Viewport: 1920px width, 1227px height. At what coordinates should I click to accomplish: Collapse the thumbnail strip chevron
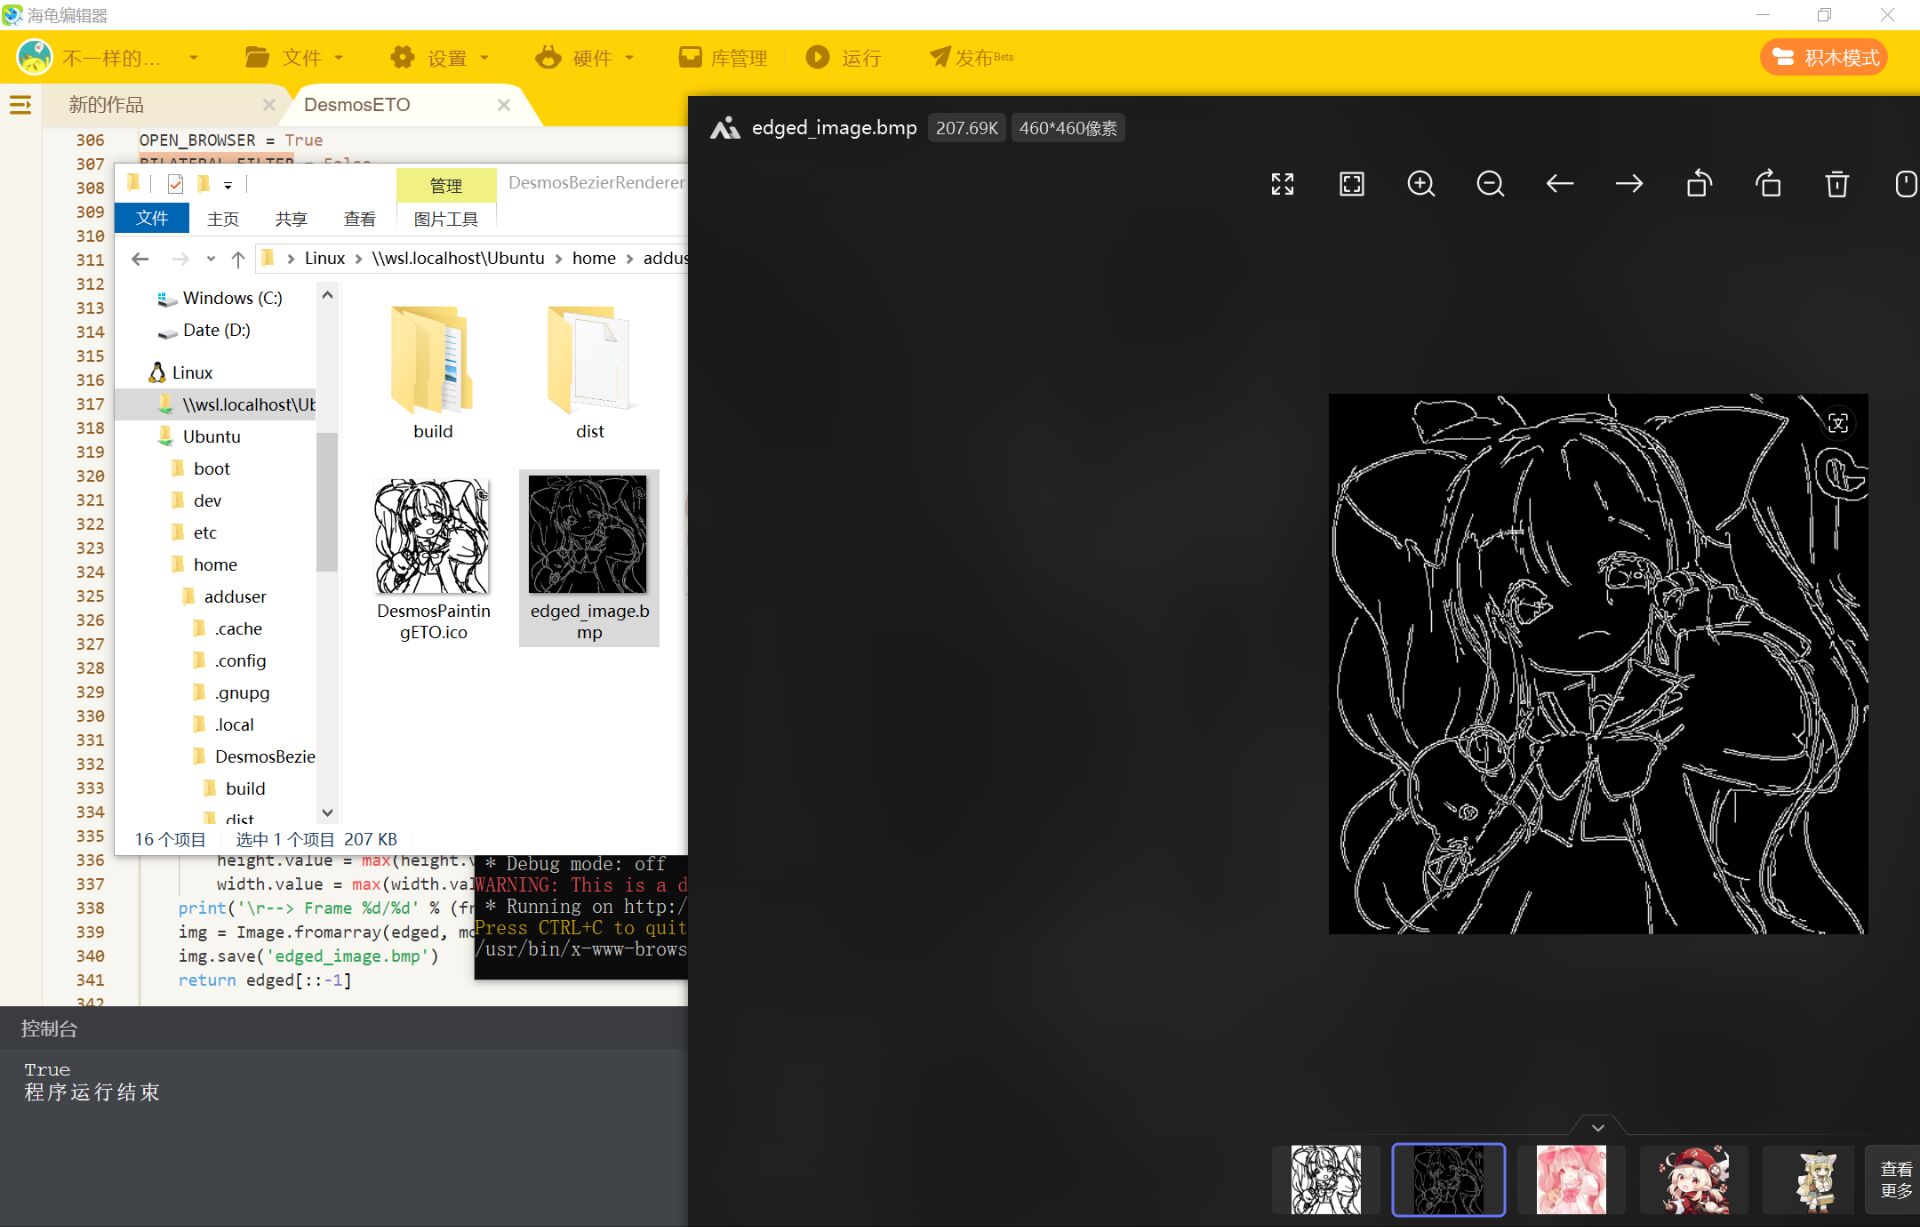tap(1597, 1127)
